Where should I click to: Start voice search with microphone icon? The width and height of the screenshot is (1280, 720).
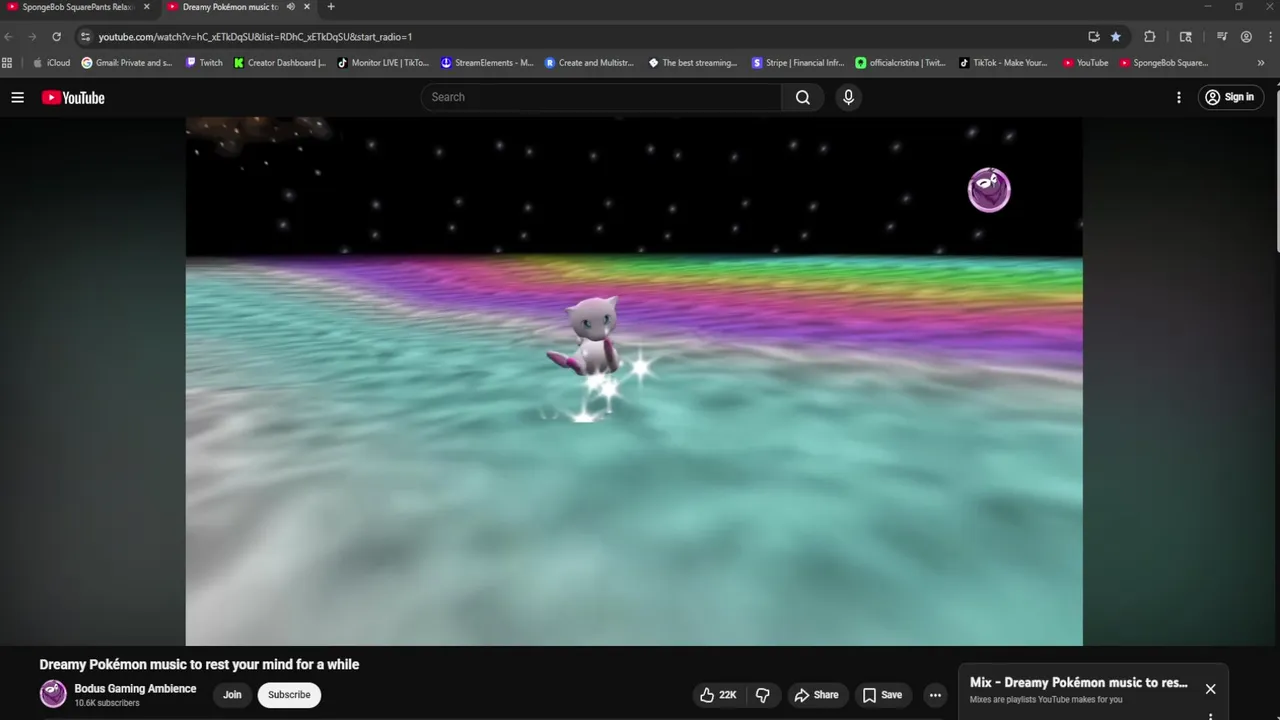click(848, 97)
